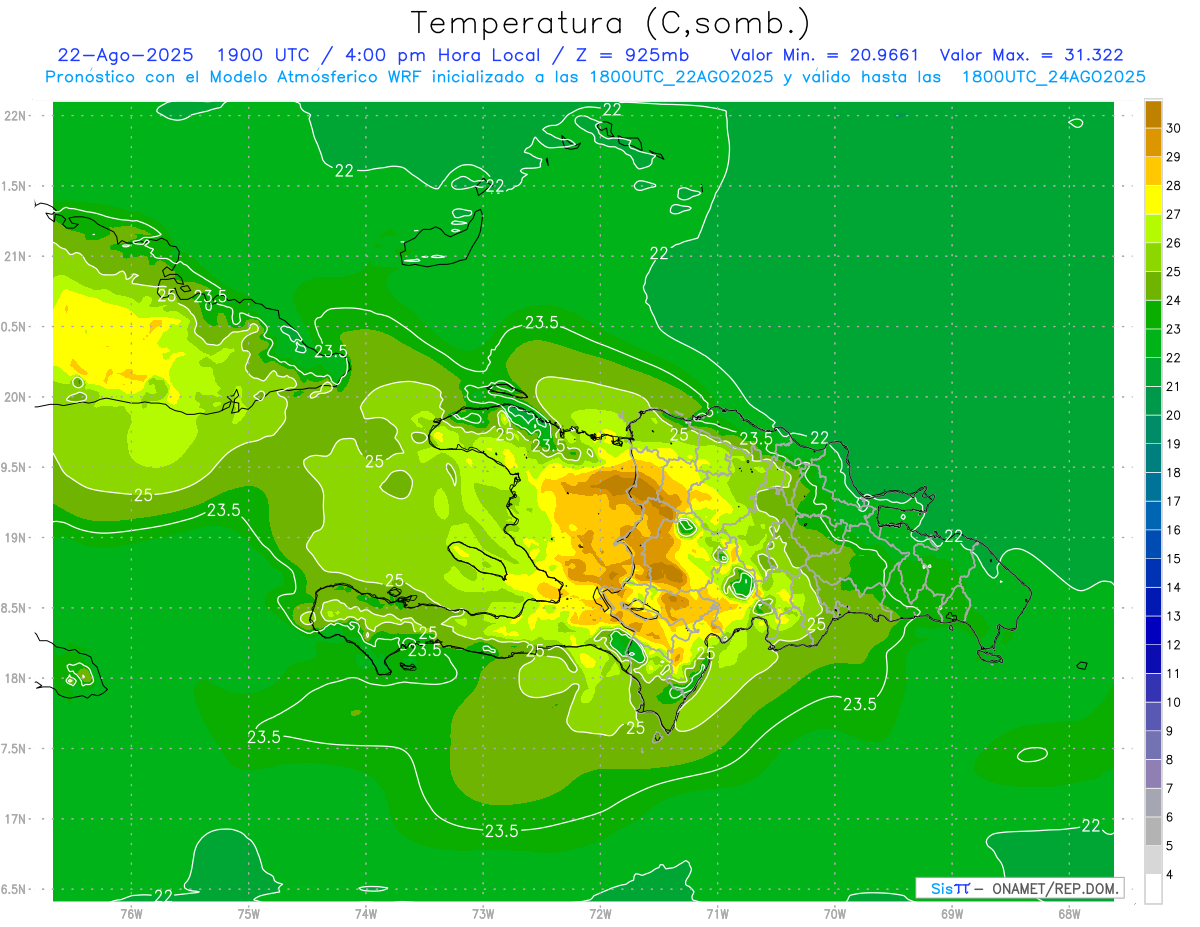Click the "72W" longitude axis label
Viewport: 1200px width, 927px height.
click(600, 913)
